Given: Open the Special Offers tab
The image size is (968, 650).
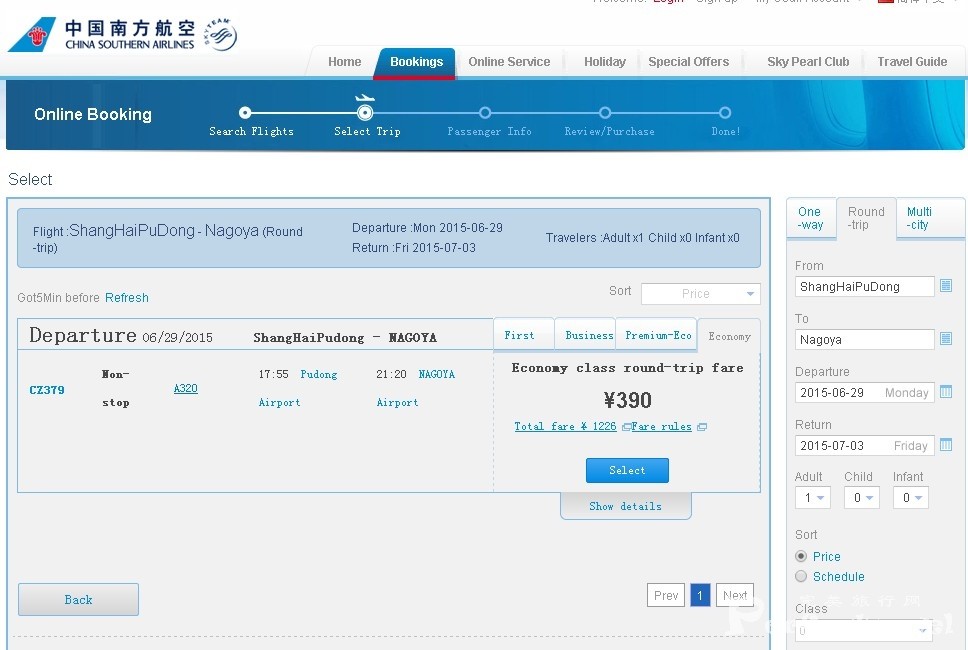Looking at the screenshot, I should [x=688, y=62].
